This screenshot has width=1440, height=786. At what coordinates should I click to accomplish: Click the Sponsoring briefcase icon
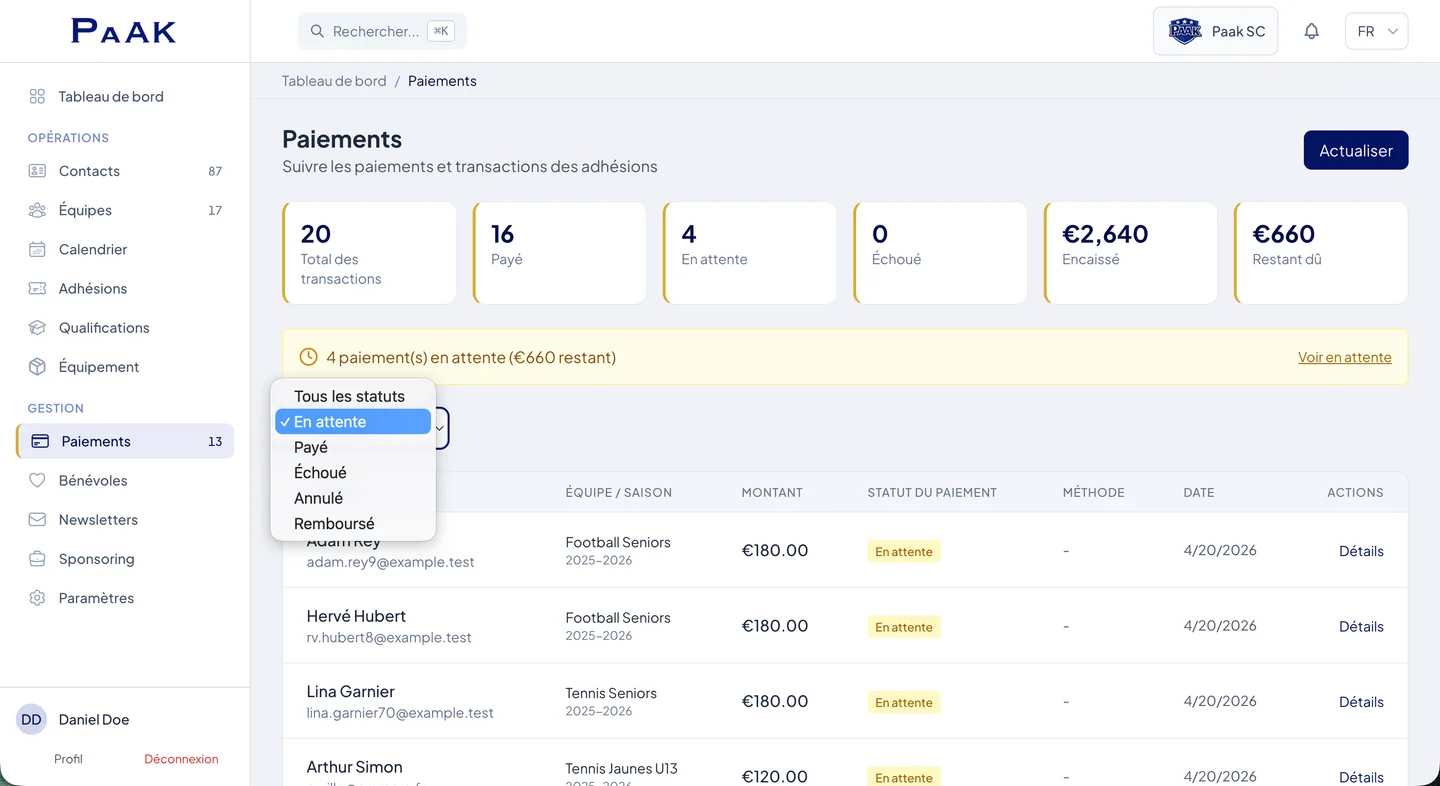tap(37, 559)
